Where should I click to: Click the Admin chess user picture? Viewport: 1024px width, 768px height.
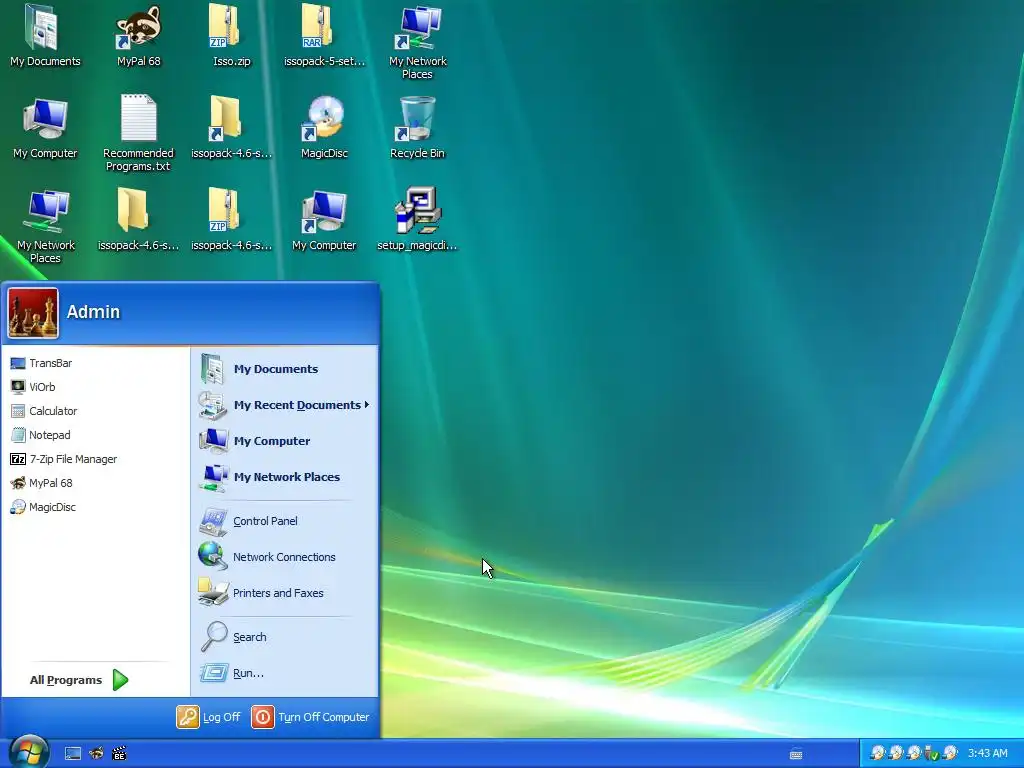tap(33, 313)
